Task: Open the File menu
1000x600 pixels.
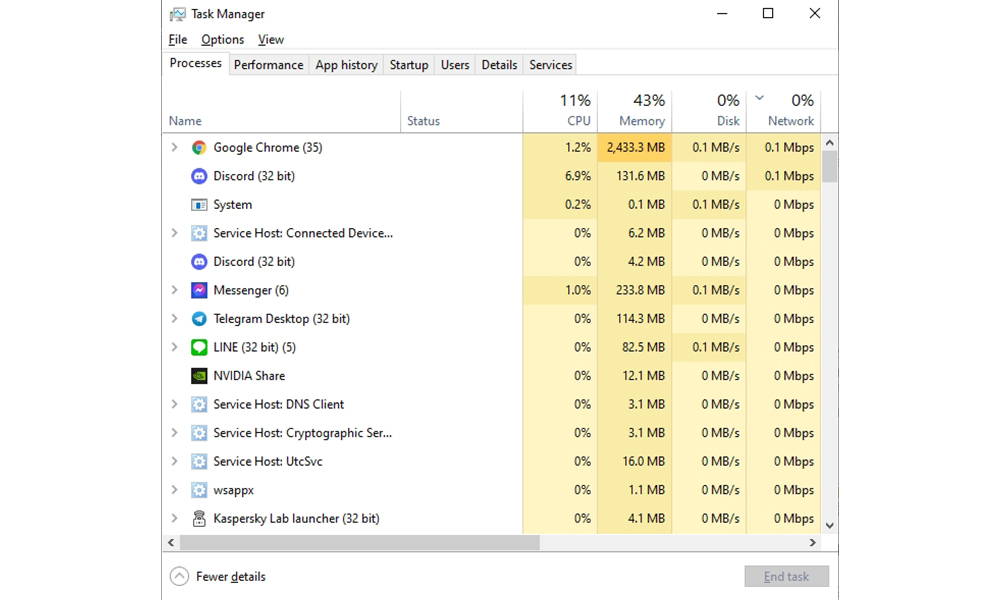Action: [x=178, y=40]
